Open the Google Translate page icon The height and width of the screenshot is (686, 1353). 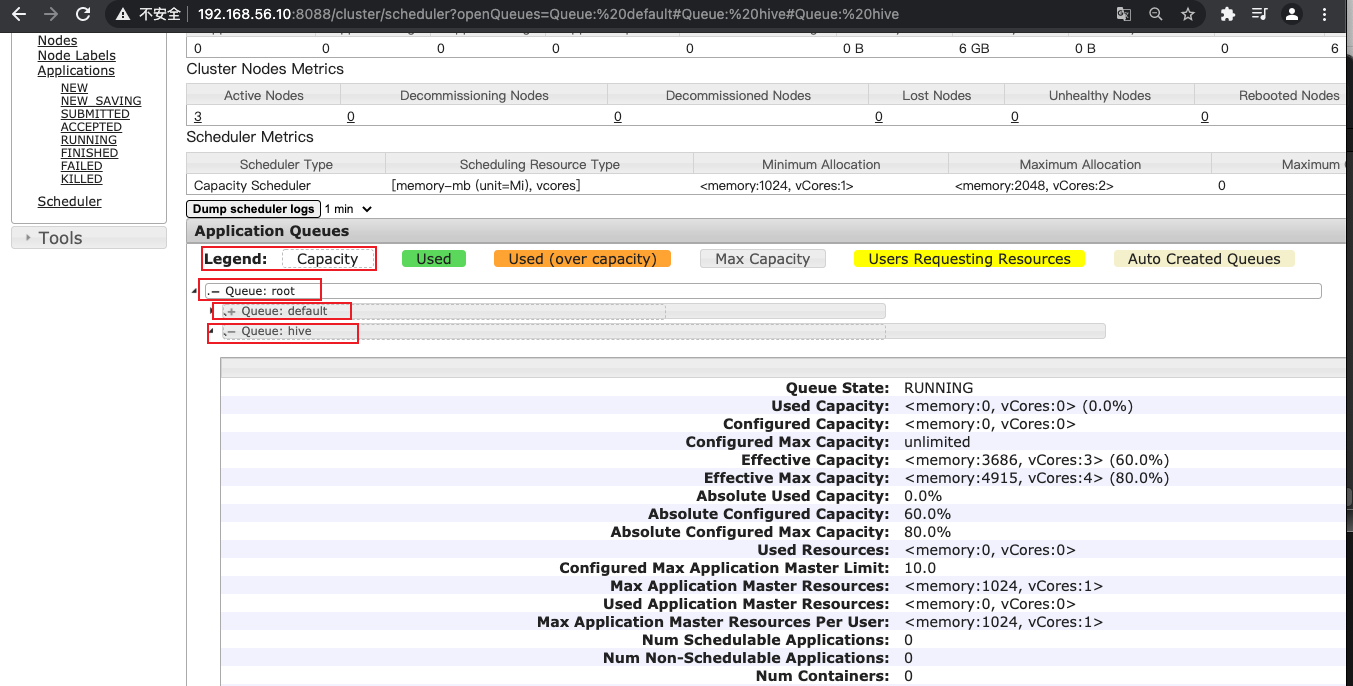pyautogui.click(x=1124, y=14)
